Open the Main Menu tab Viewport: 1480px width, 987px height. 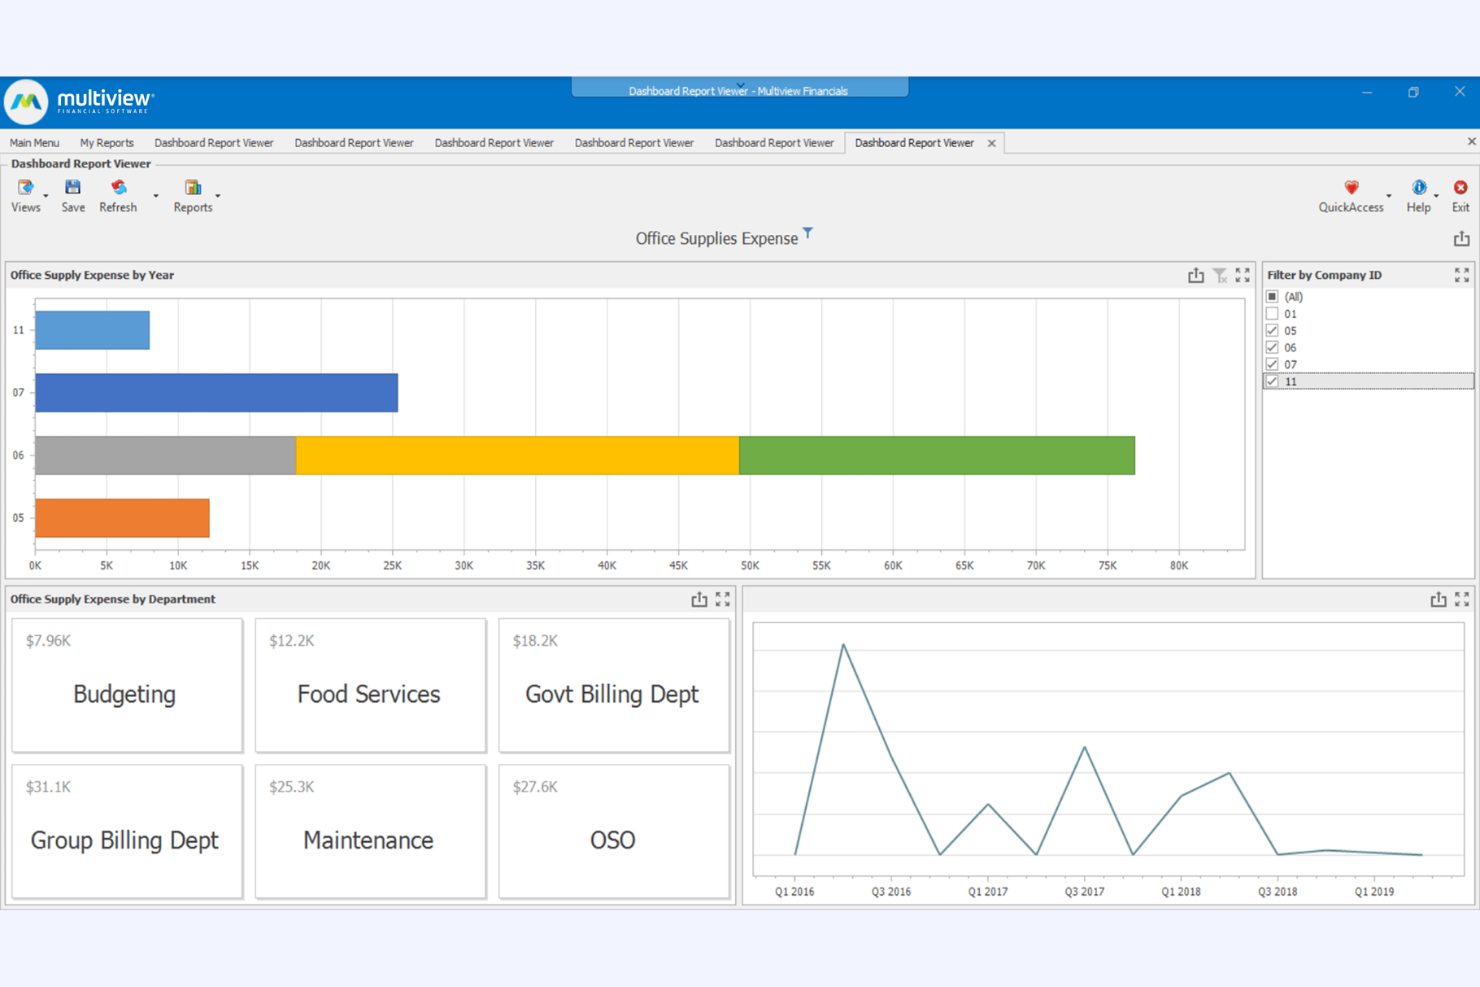click(x=34, y=142)
